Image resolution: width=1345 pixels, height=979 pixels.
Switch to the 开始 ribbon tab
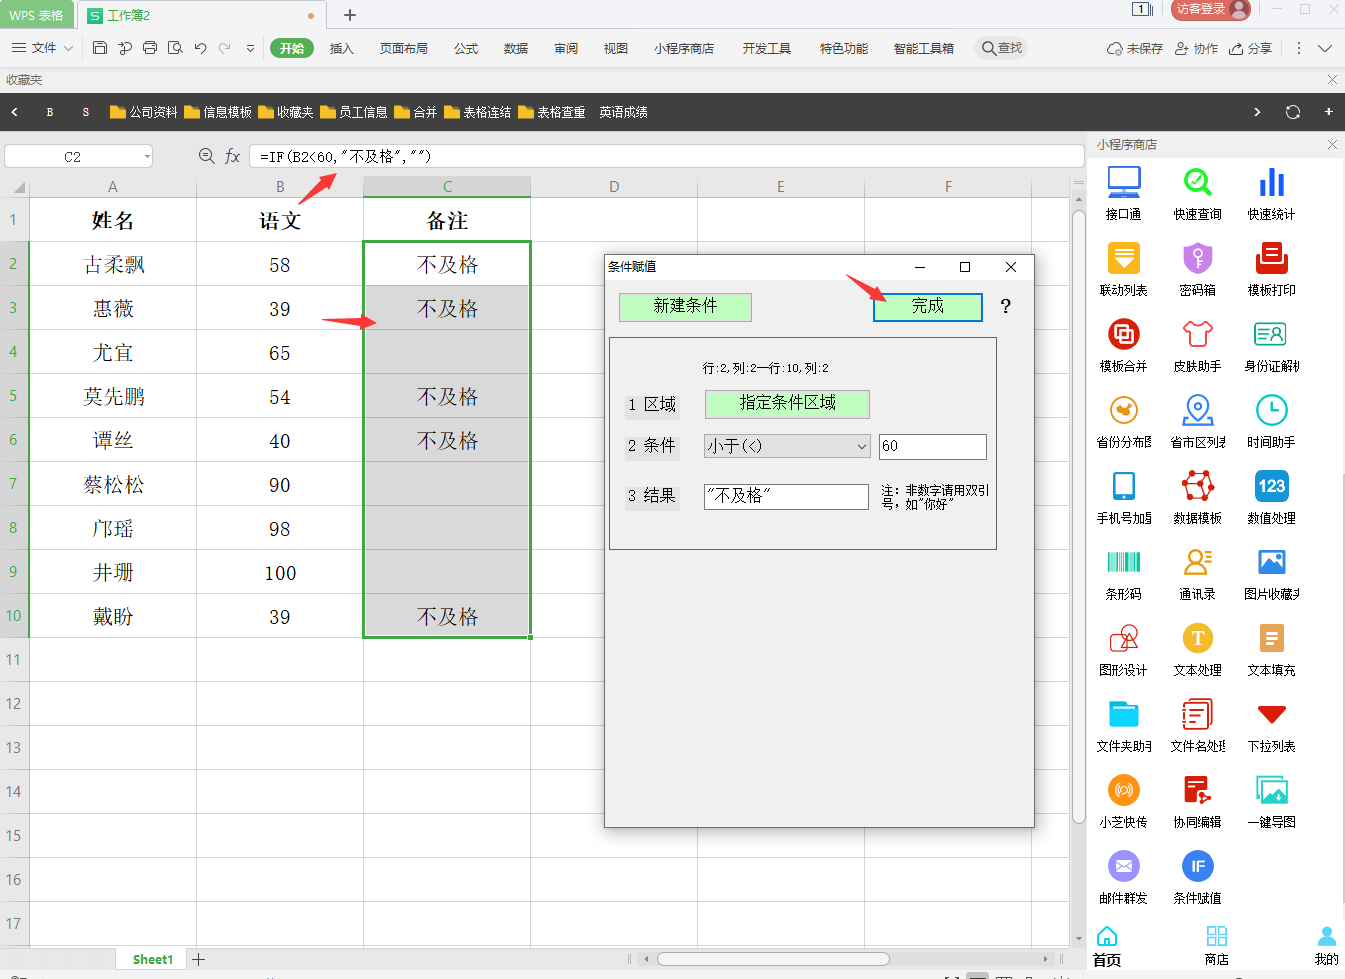pos(292,48)
